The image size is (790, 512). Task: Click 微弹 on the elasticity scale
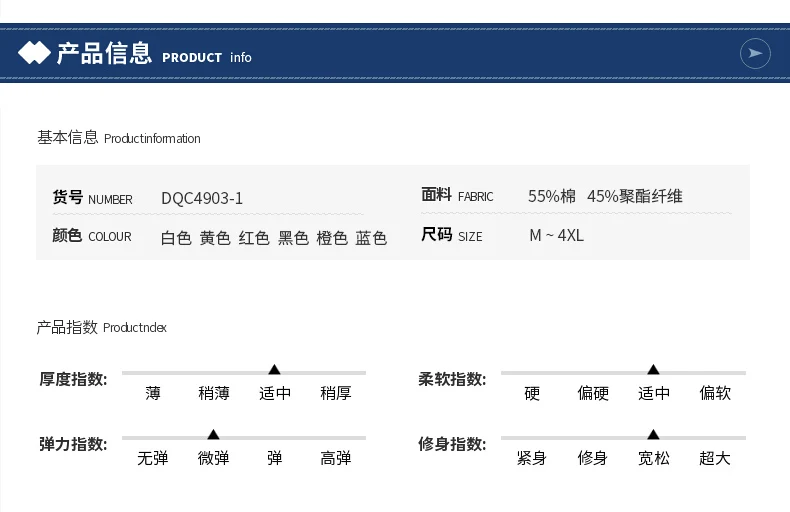214,458
